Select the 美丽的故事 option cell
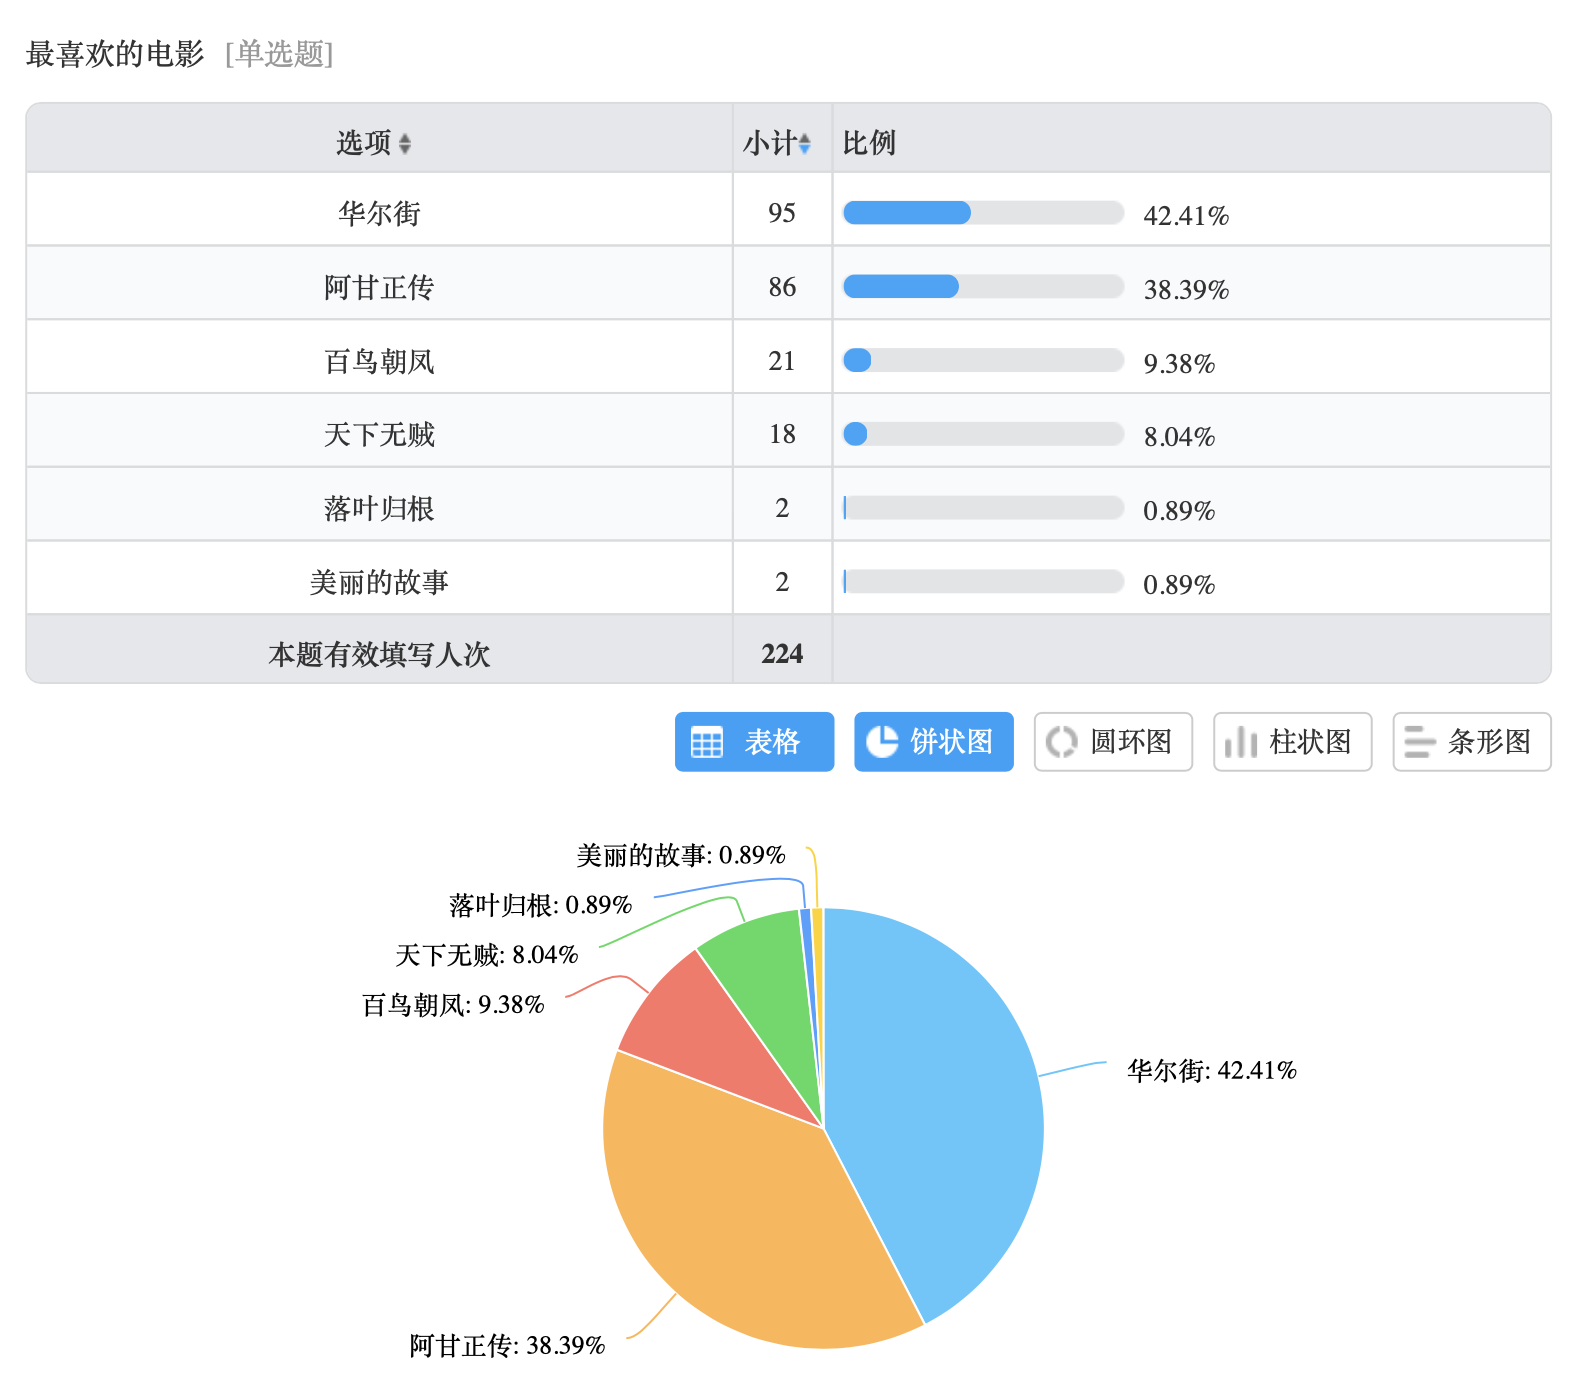This screenshot has width=1582, height=1398. tap(379, 579)
